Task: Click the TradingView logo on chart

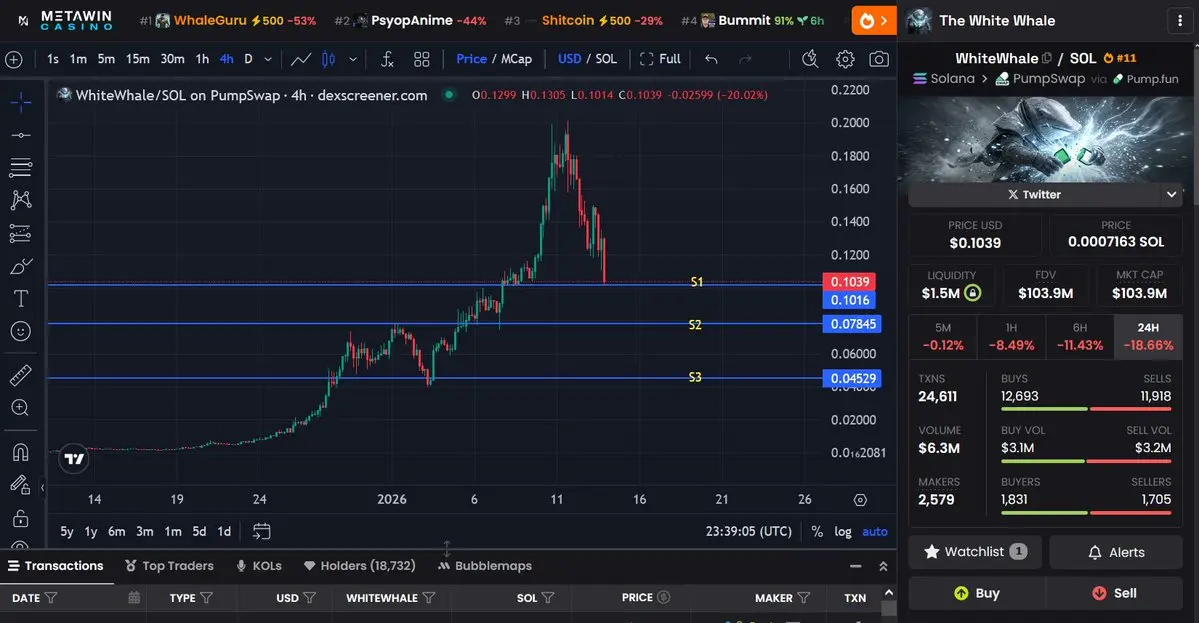Action: 74,459
